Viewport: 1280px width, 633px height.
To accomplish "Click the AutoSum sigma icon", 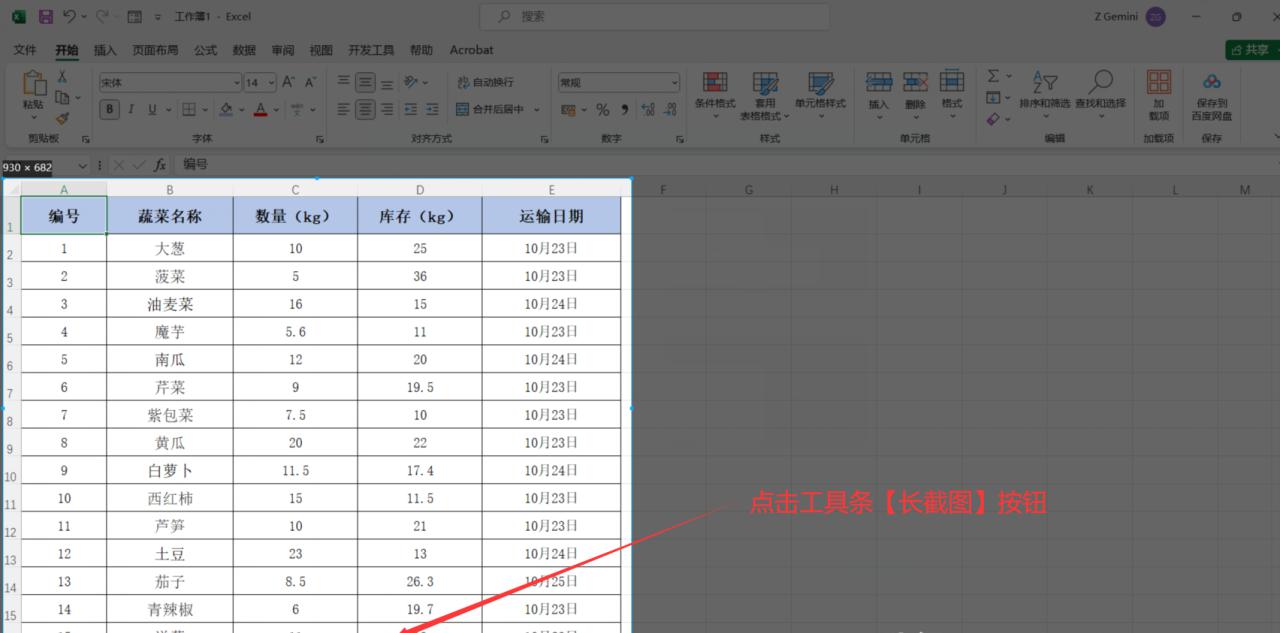I will pos(993,76).
